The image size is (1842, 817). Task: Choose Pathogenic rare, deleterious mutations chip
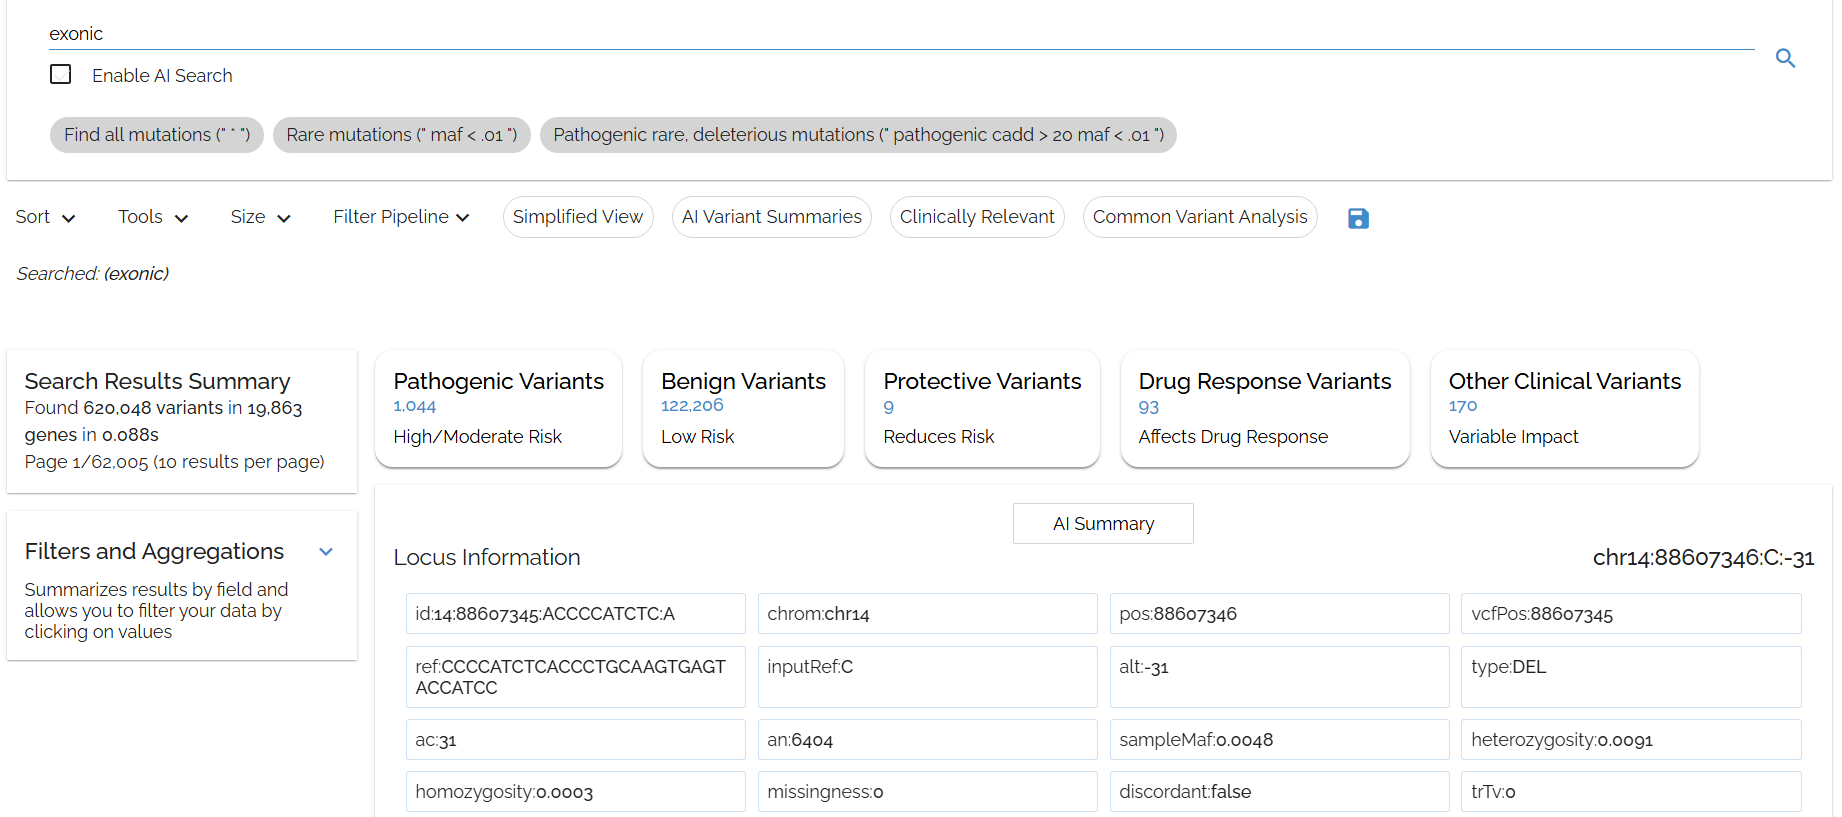[858, 135]
